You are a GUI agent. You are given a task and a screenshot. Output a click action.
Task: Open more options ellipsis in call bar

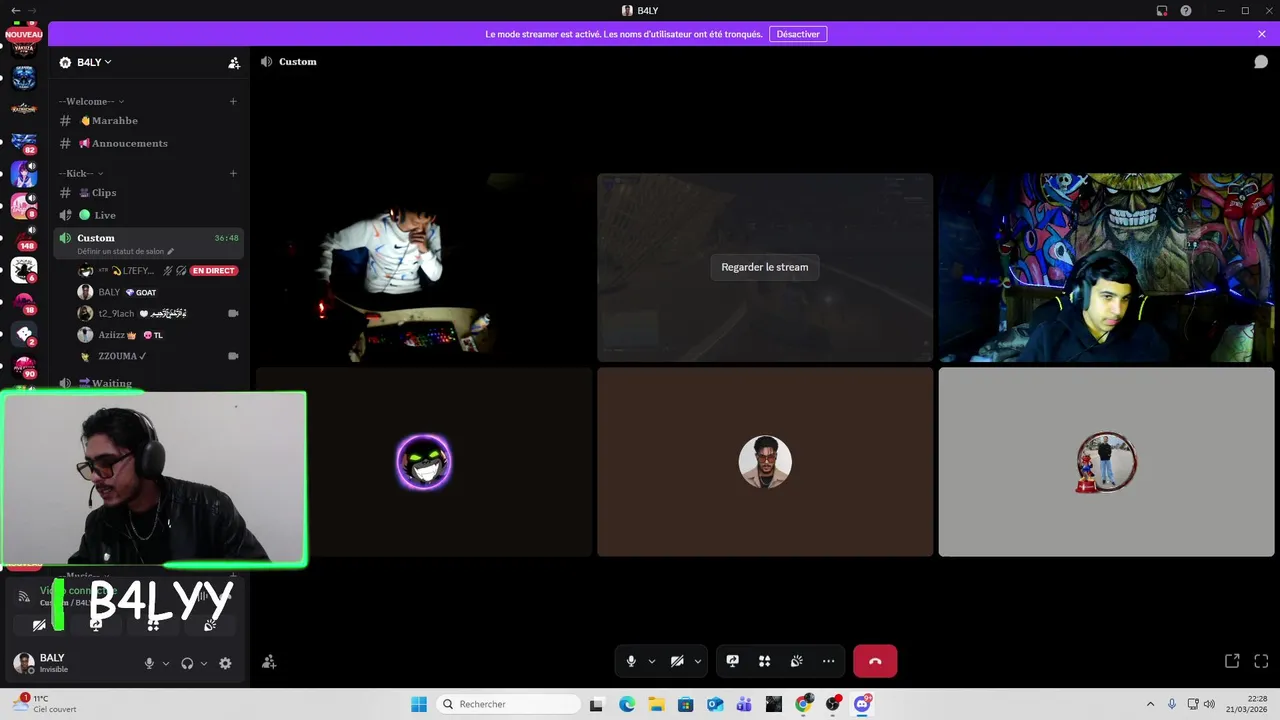pyautogui.click(x=828, y=661)
